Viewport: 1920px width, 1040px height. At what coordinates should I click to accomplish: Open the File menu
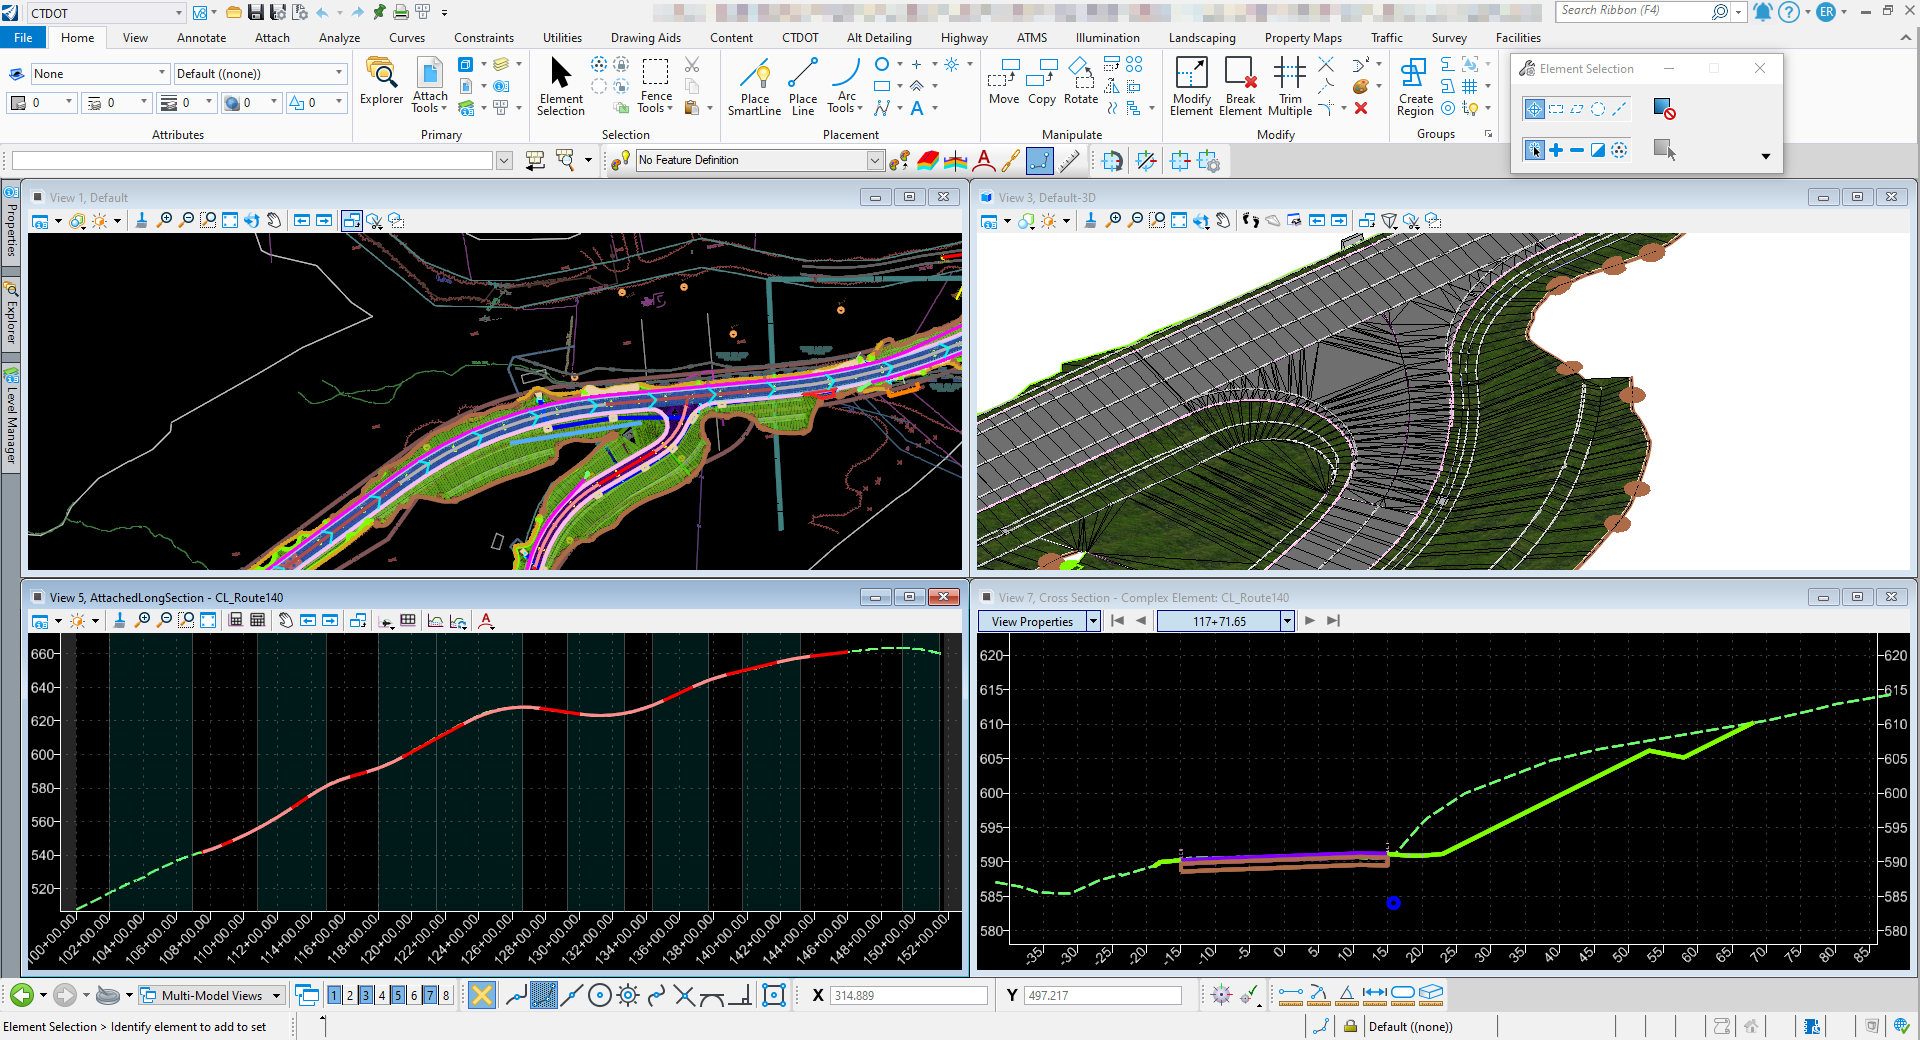click(22, 37)
